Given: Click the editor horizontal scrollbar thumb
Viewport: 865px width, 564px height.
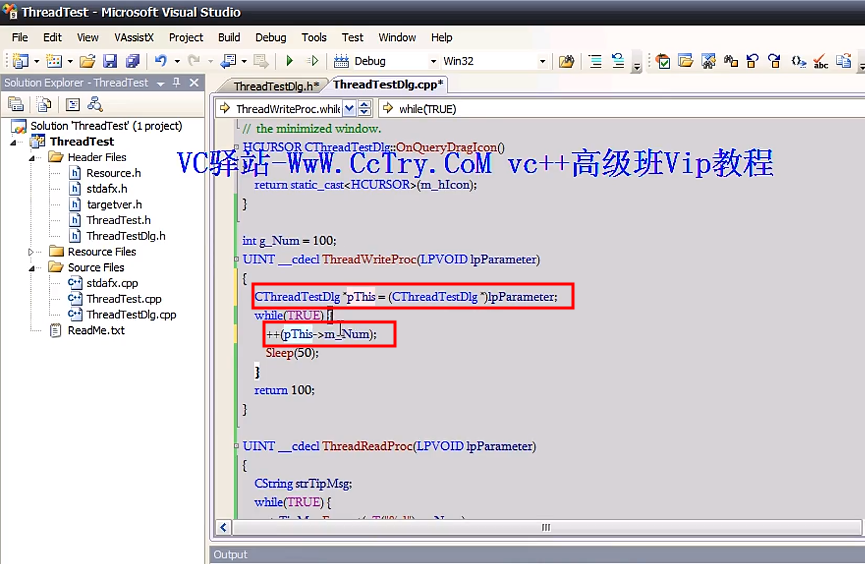Looking at the screenshot, I should coord(546,527).
